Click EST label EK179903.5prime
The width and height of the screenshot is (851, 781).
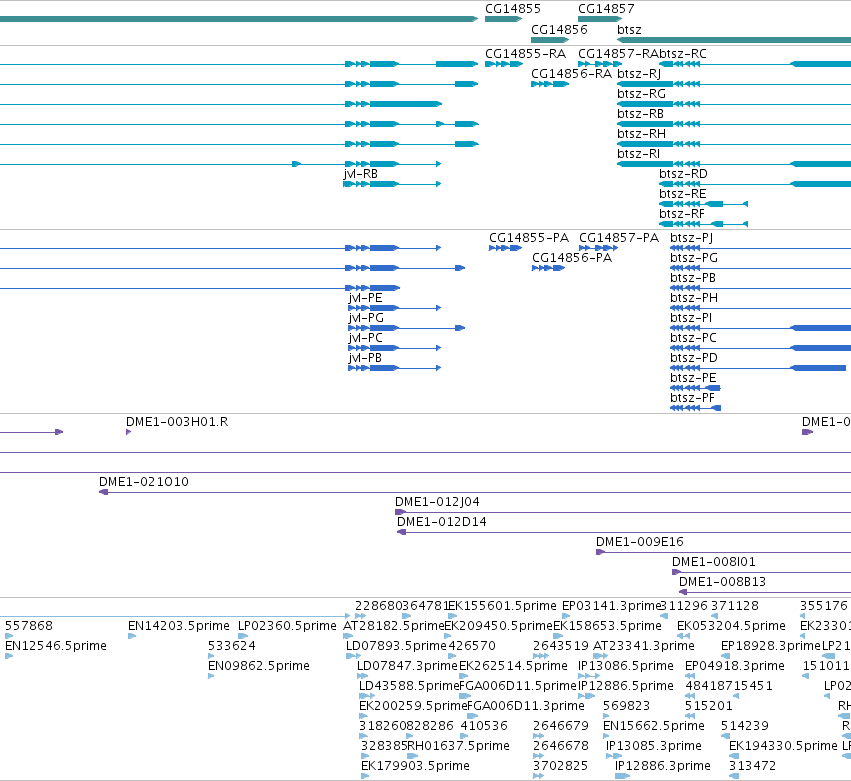[x=416, y=767]
